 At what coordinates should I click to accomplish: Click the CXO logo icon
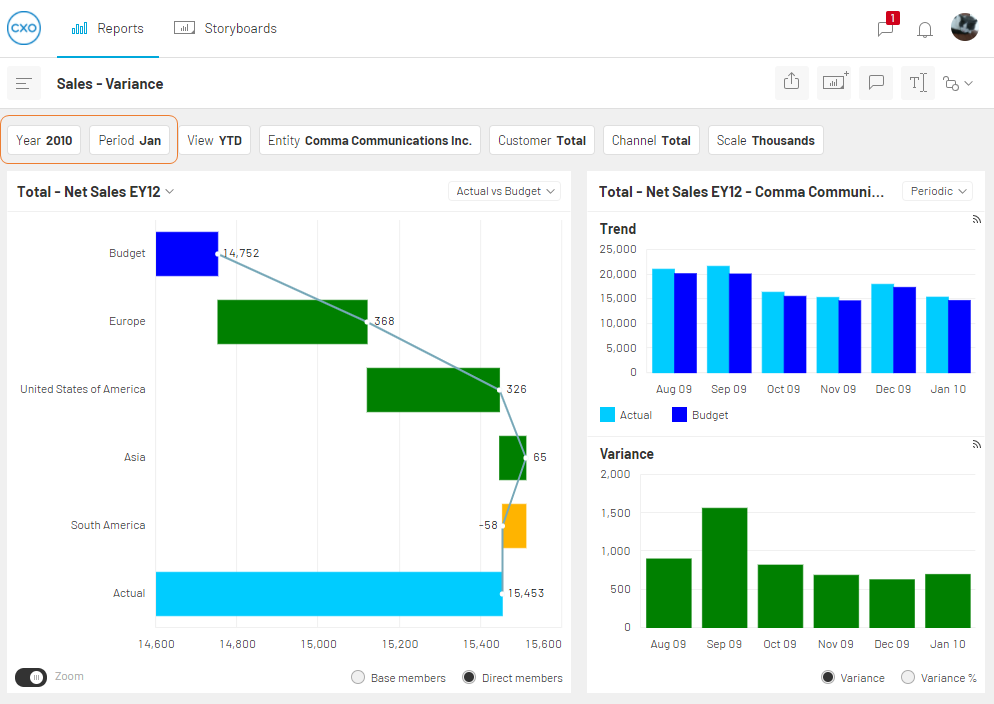point(24,28)
